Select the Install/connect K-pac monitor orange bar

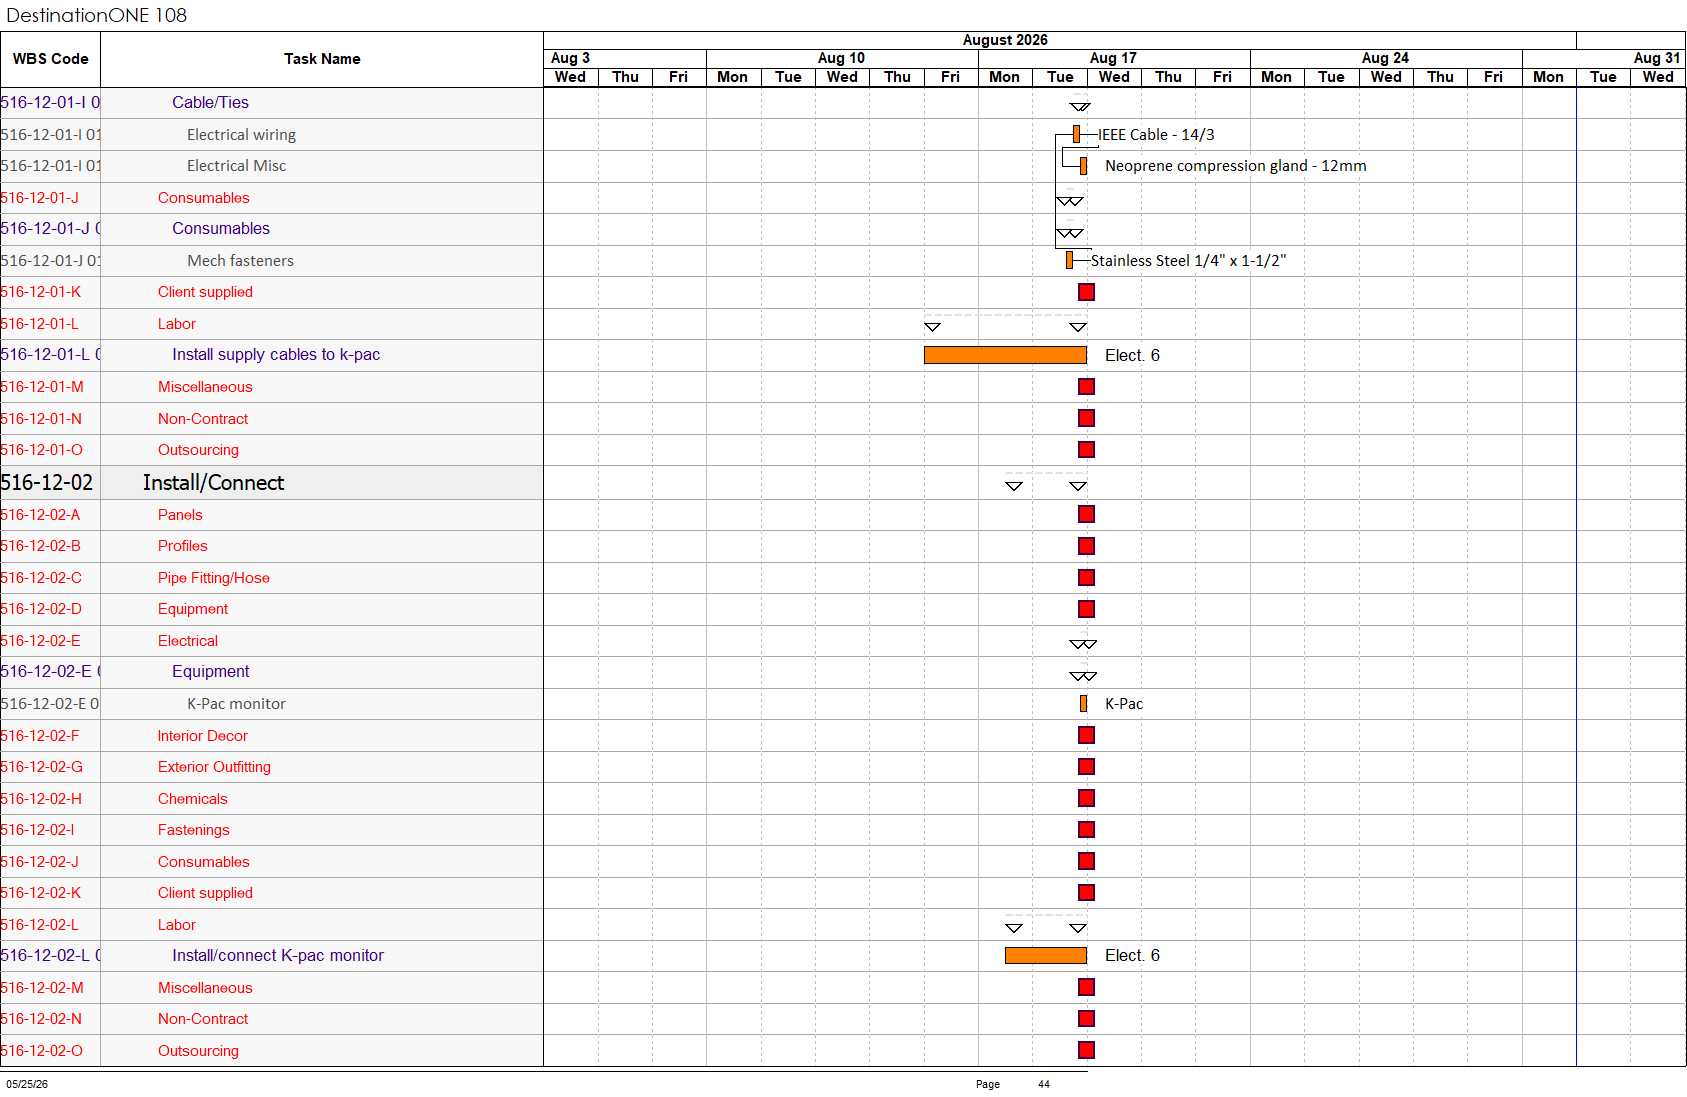tap(1046, 956)
